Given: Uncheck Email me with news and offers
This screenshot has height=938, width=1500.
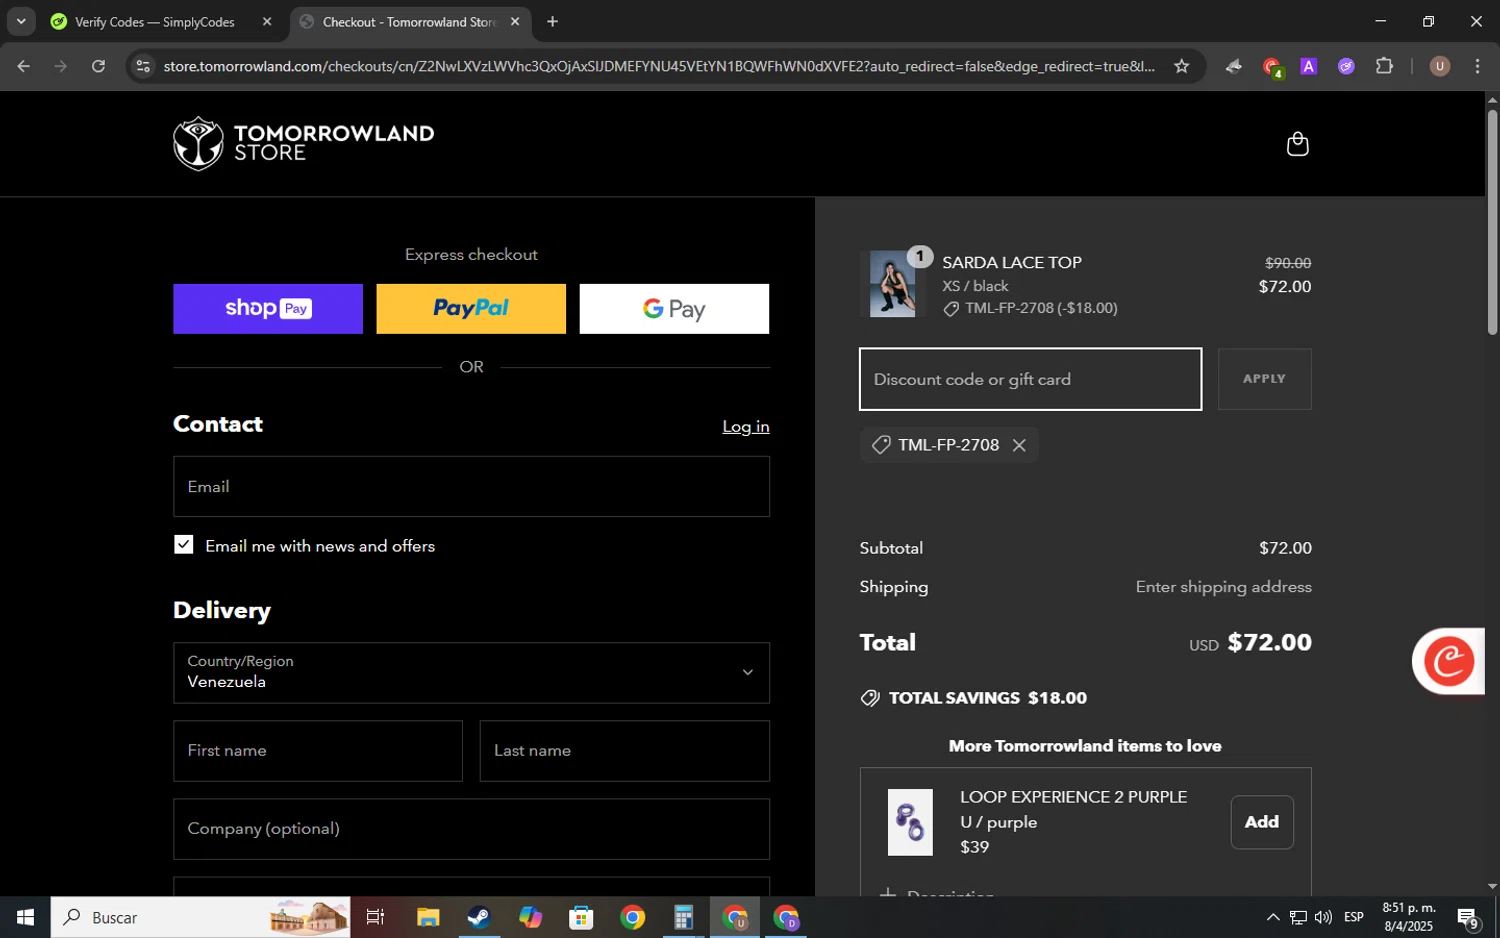Looking at the screenshot, I should point(183,545).
